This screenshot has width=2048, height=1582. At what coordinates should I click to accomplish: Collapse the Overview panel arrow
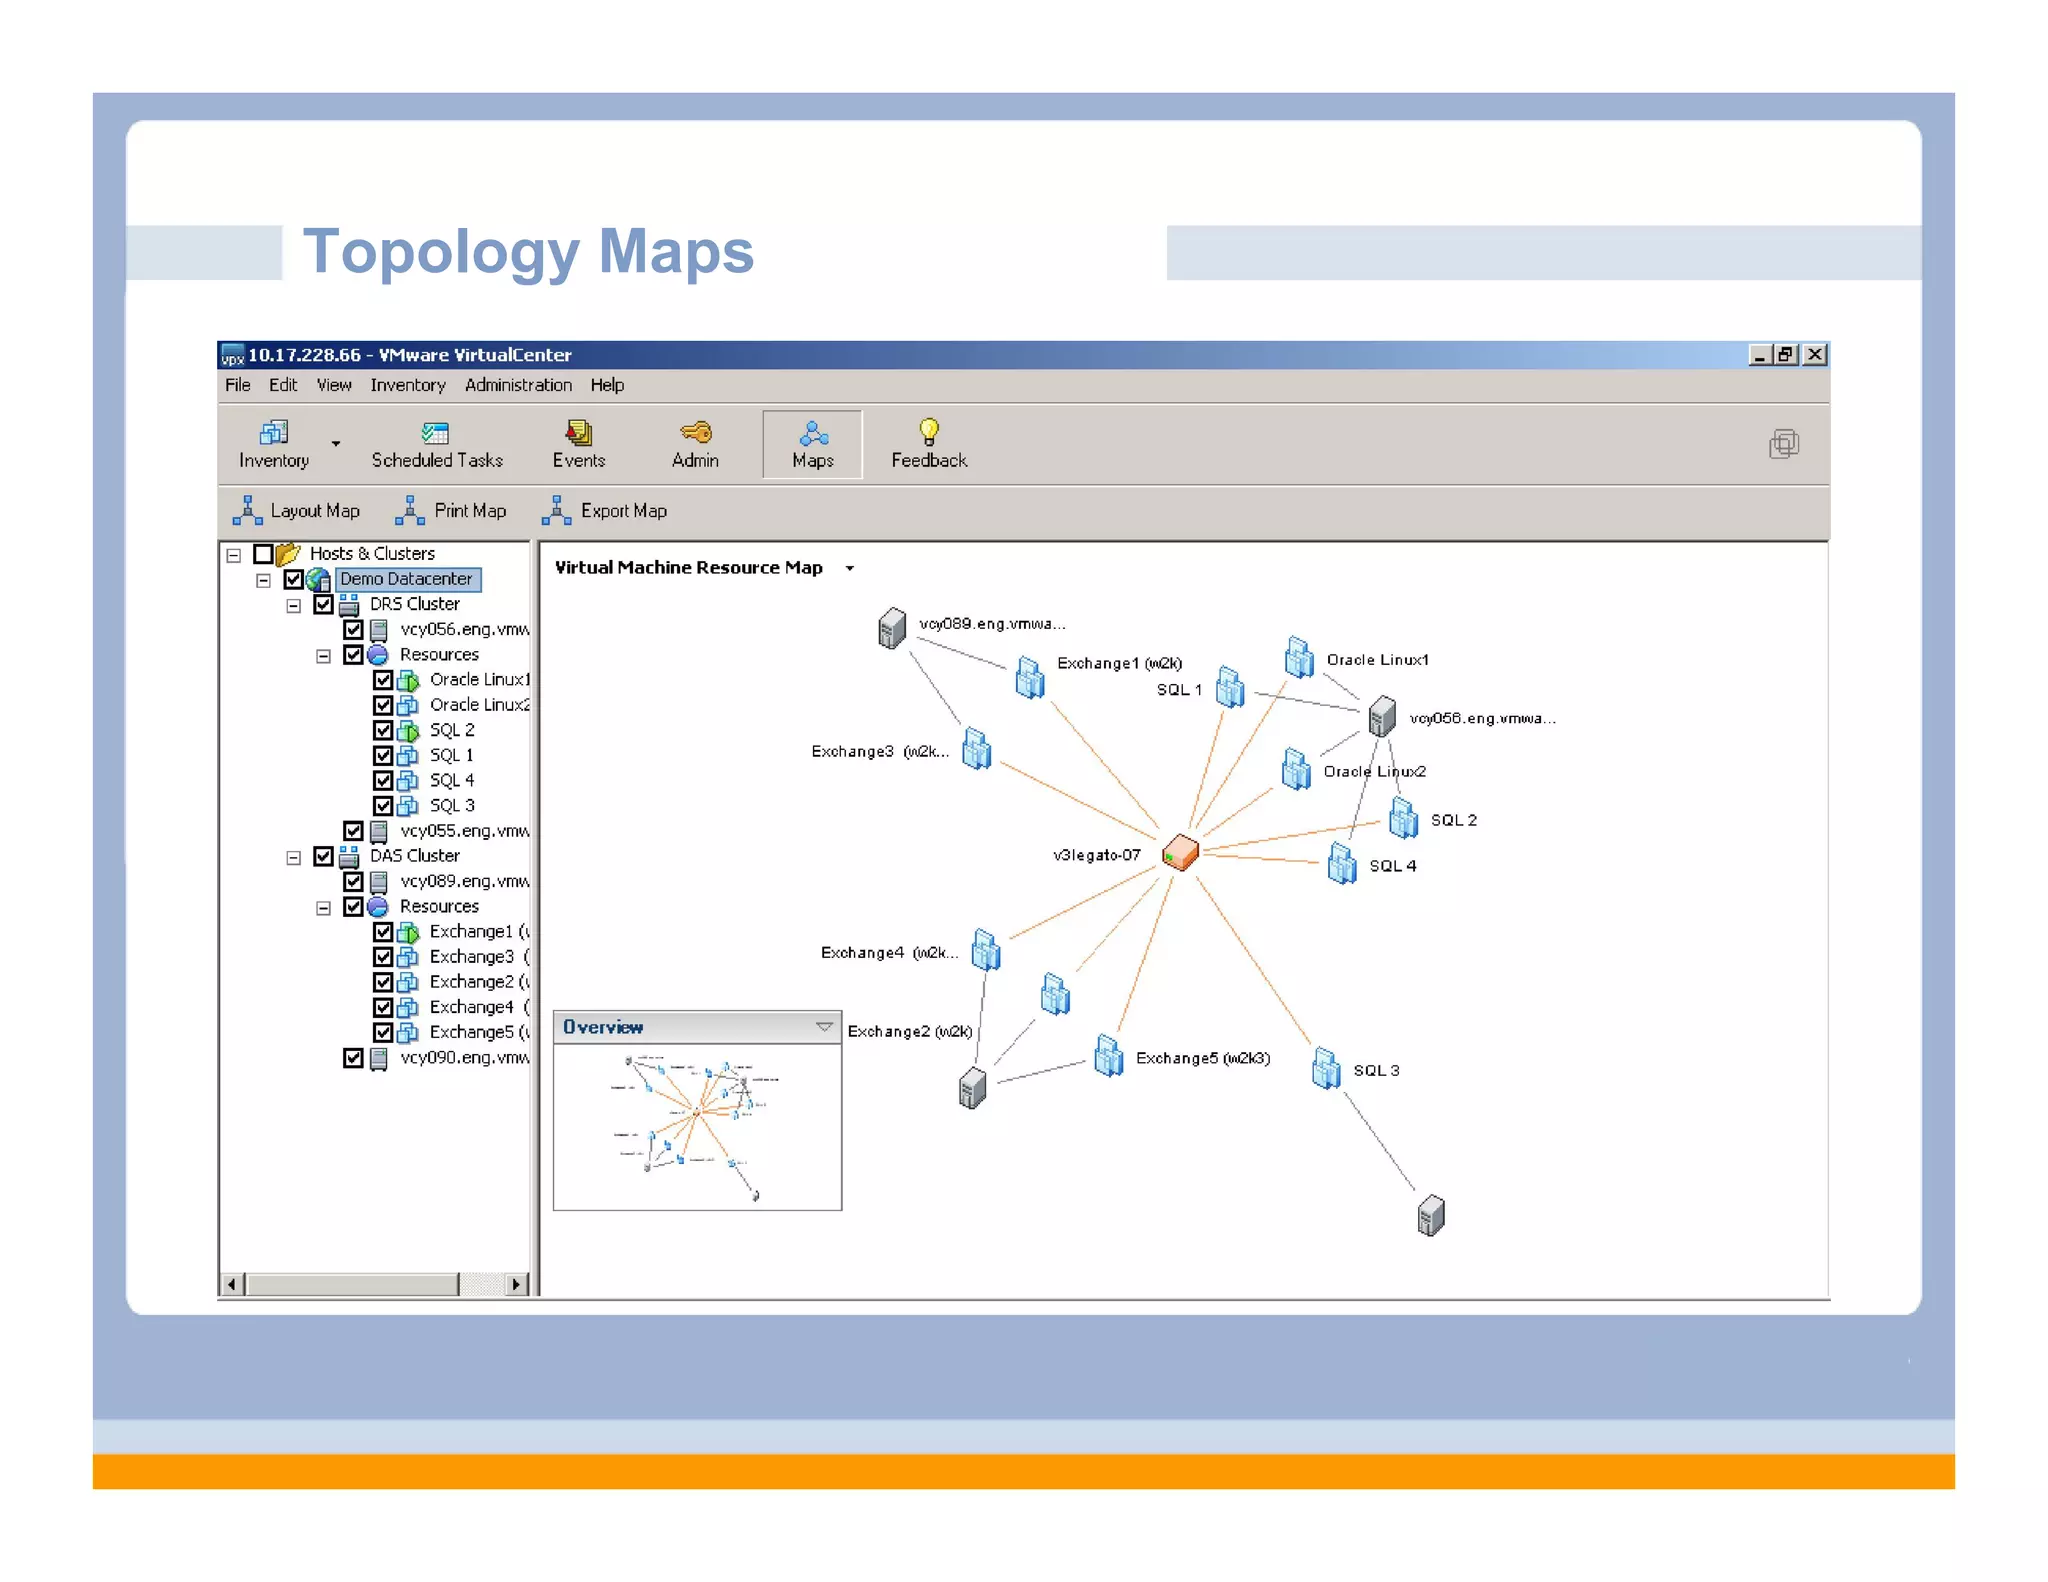tap(824, 1026)
